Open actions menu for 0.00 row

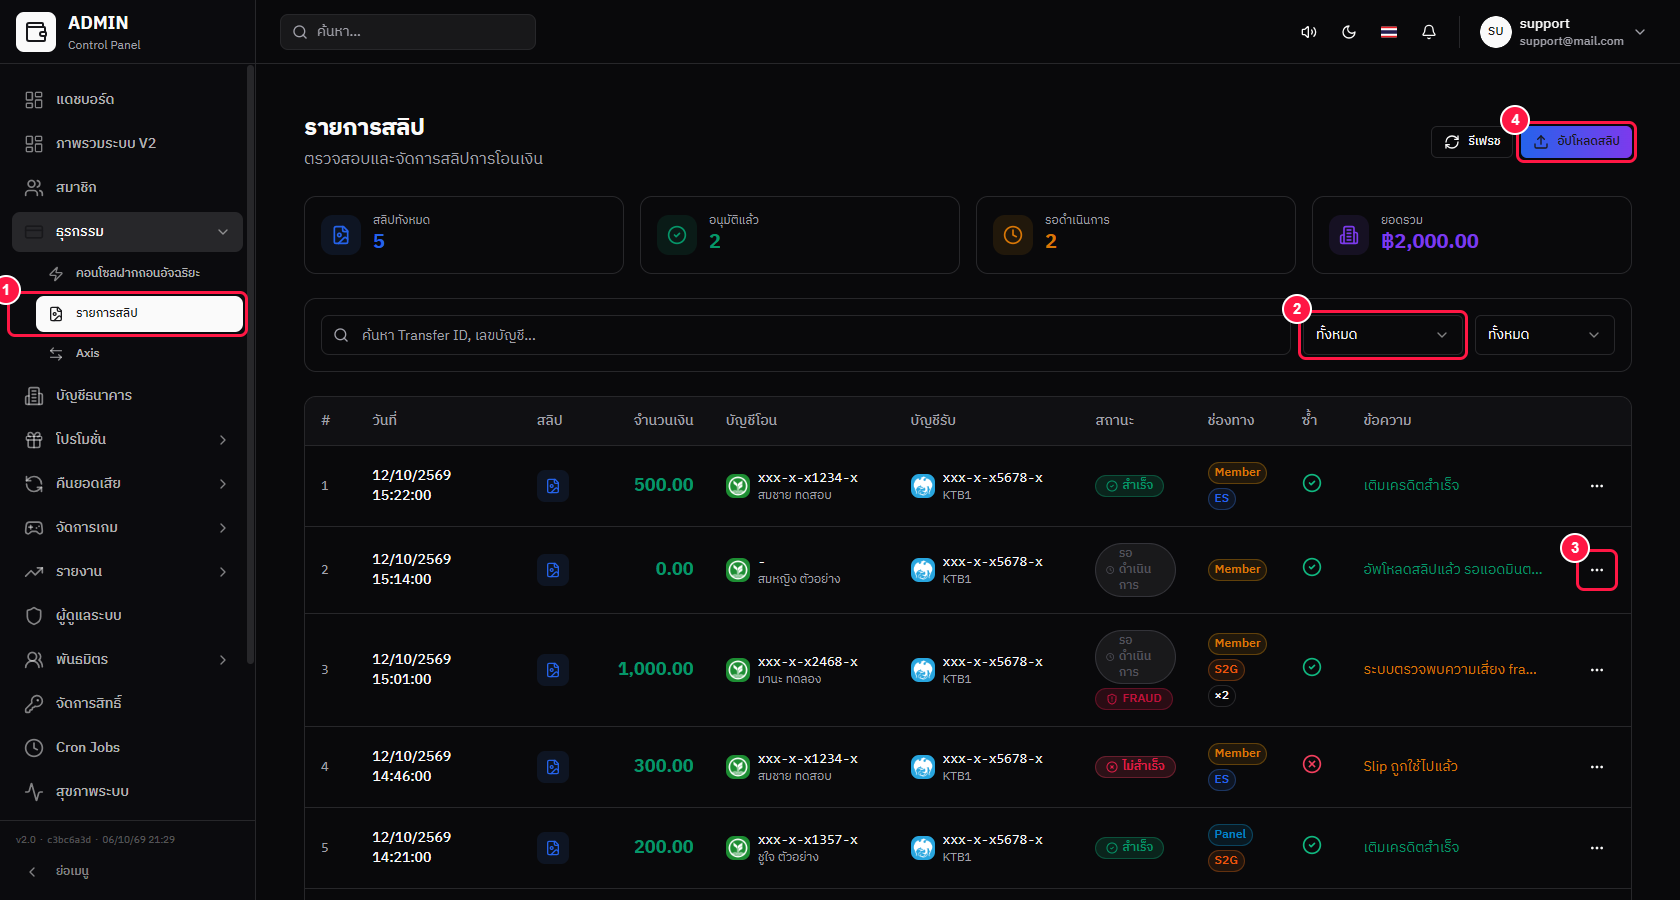coord(1597,570)
